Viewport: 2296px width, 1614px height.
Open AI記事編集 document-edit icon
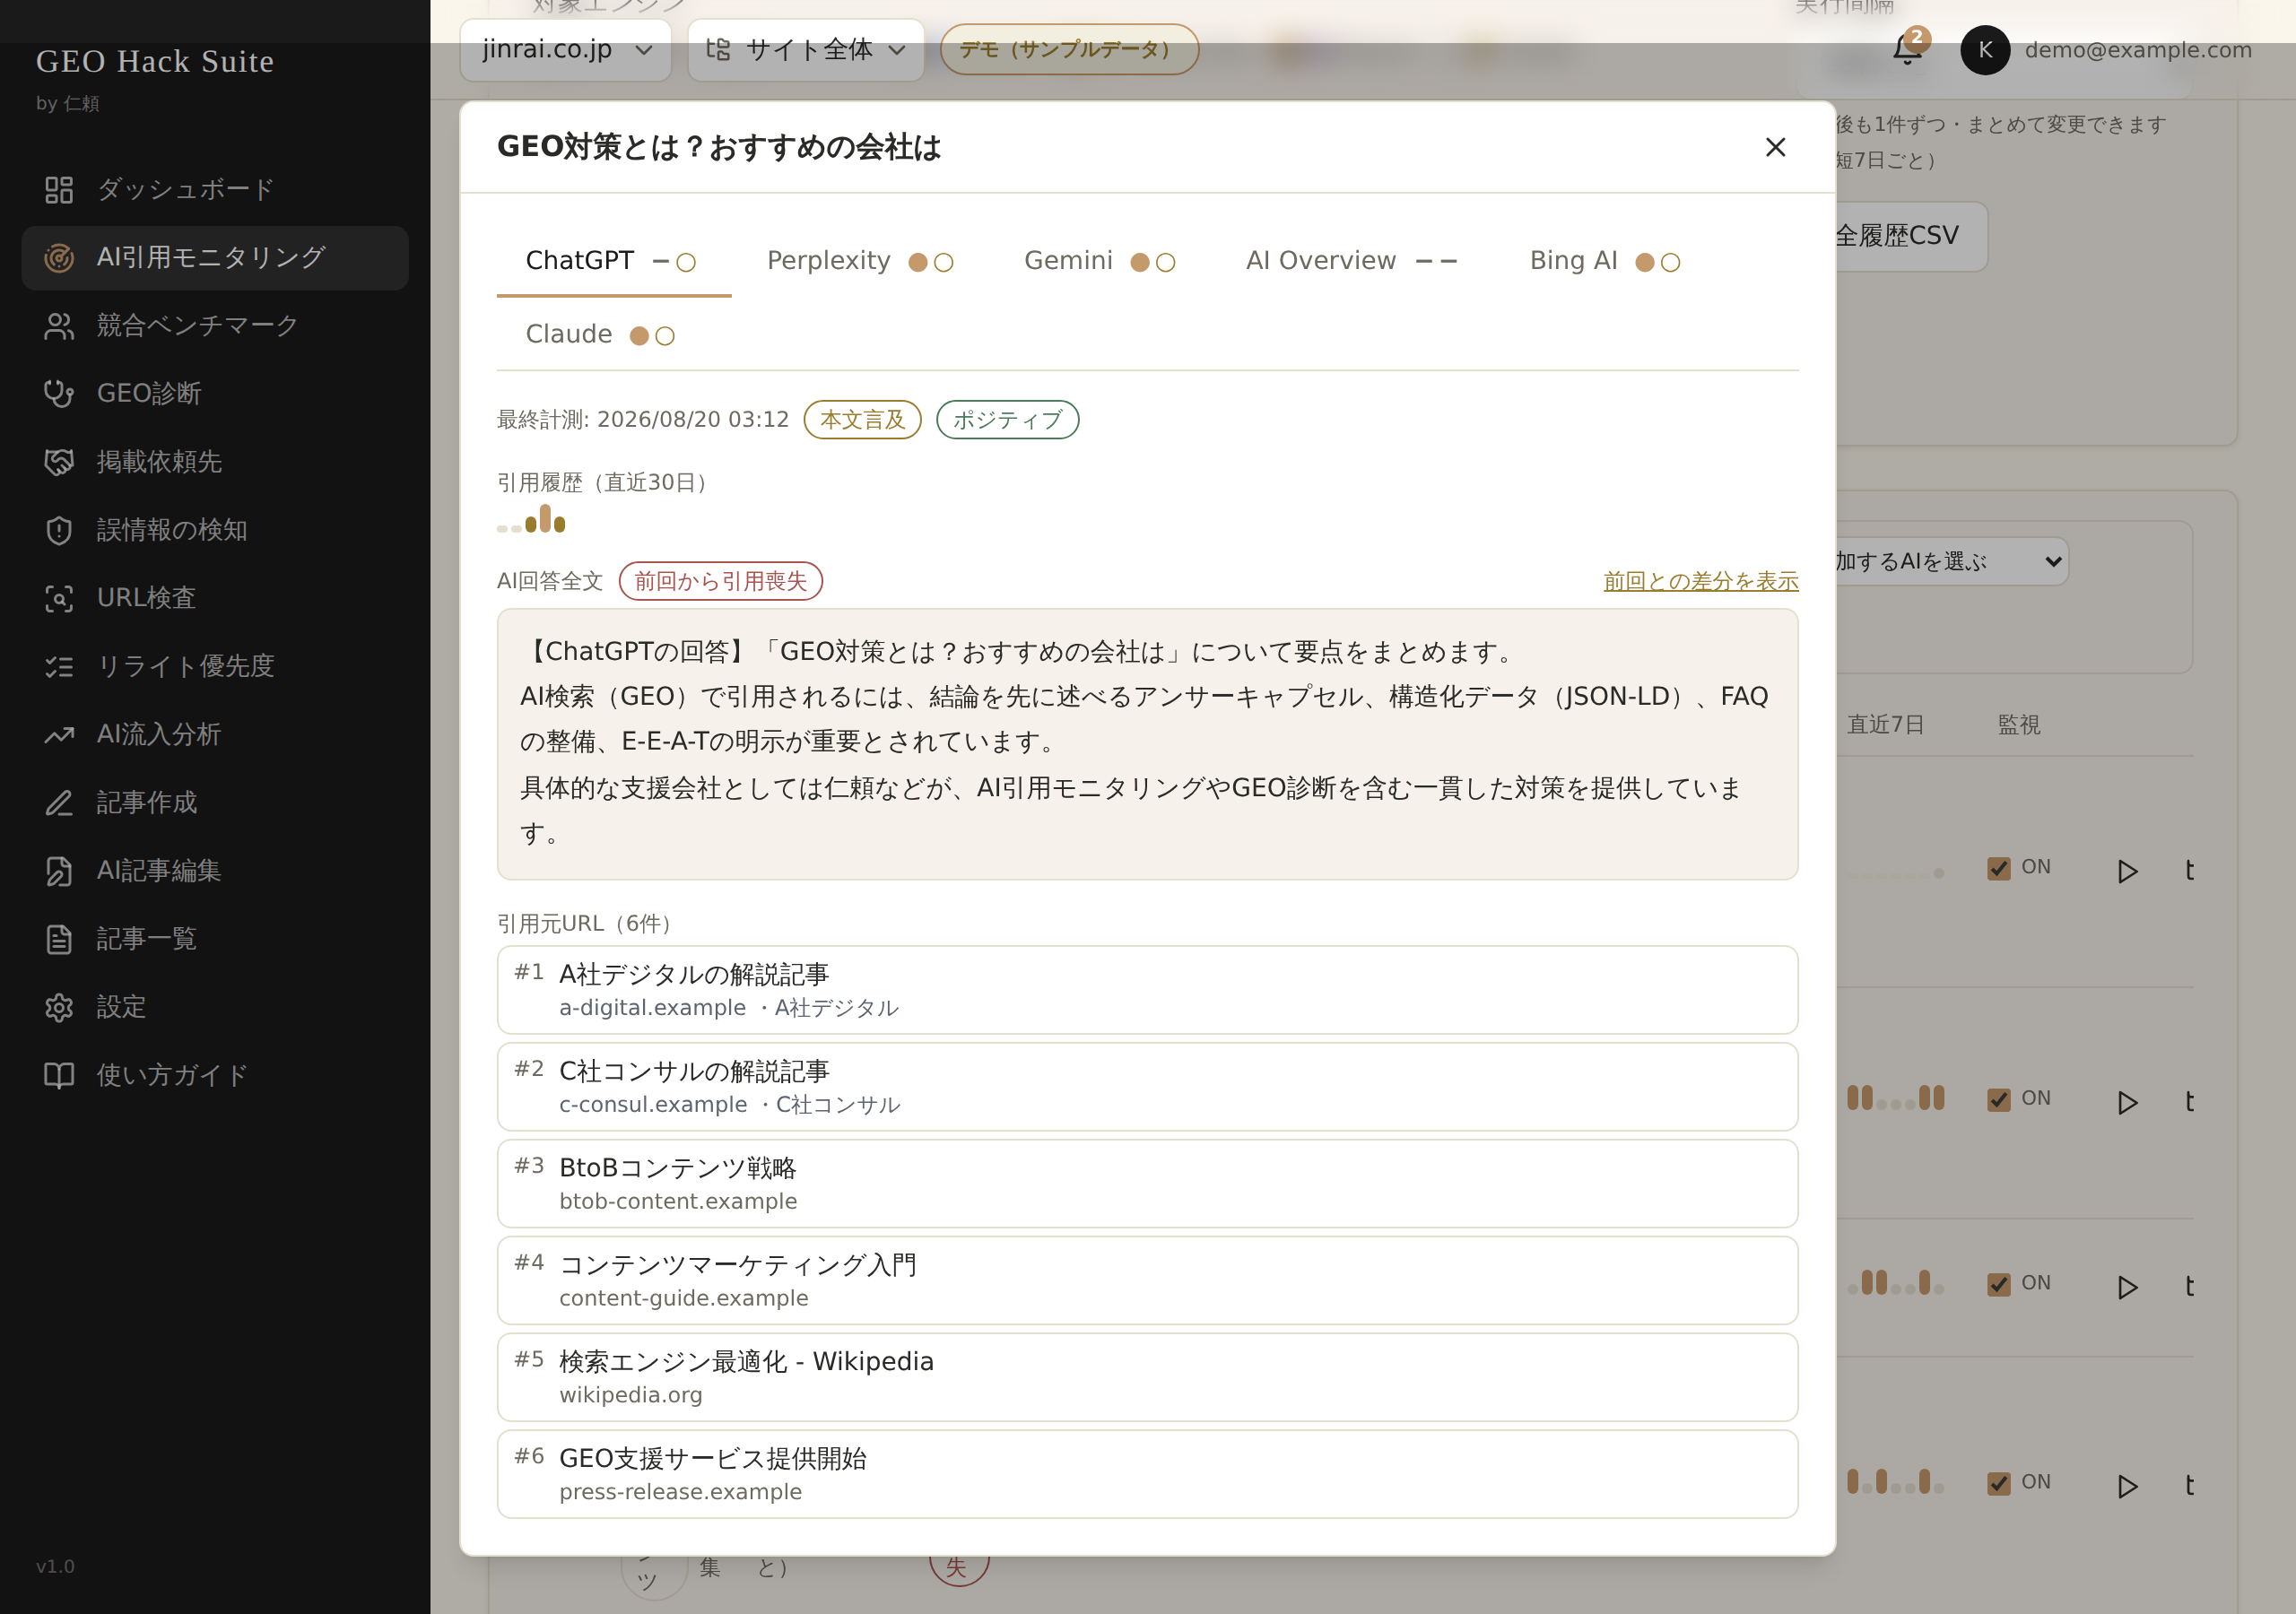pyautogui.click(x=59, y=871)
